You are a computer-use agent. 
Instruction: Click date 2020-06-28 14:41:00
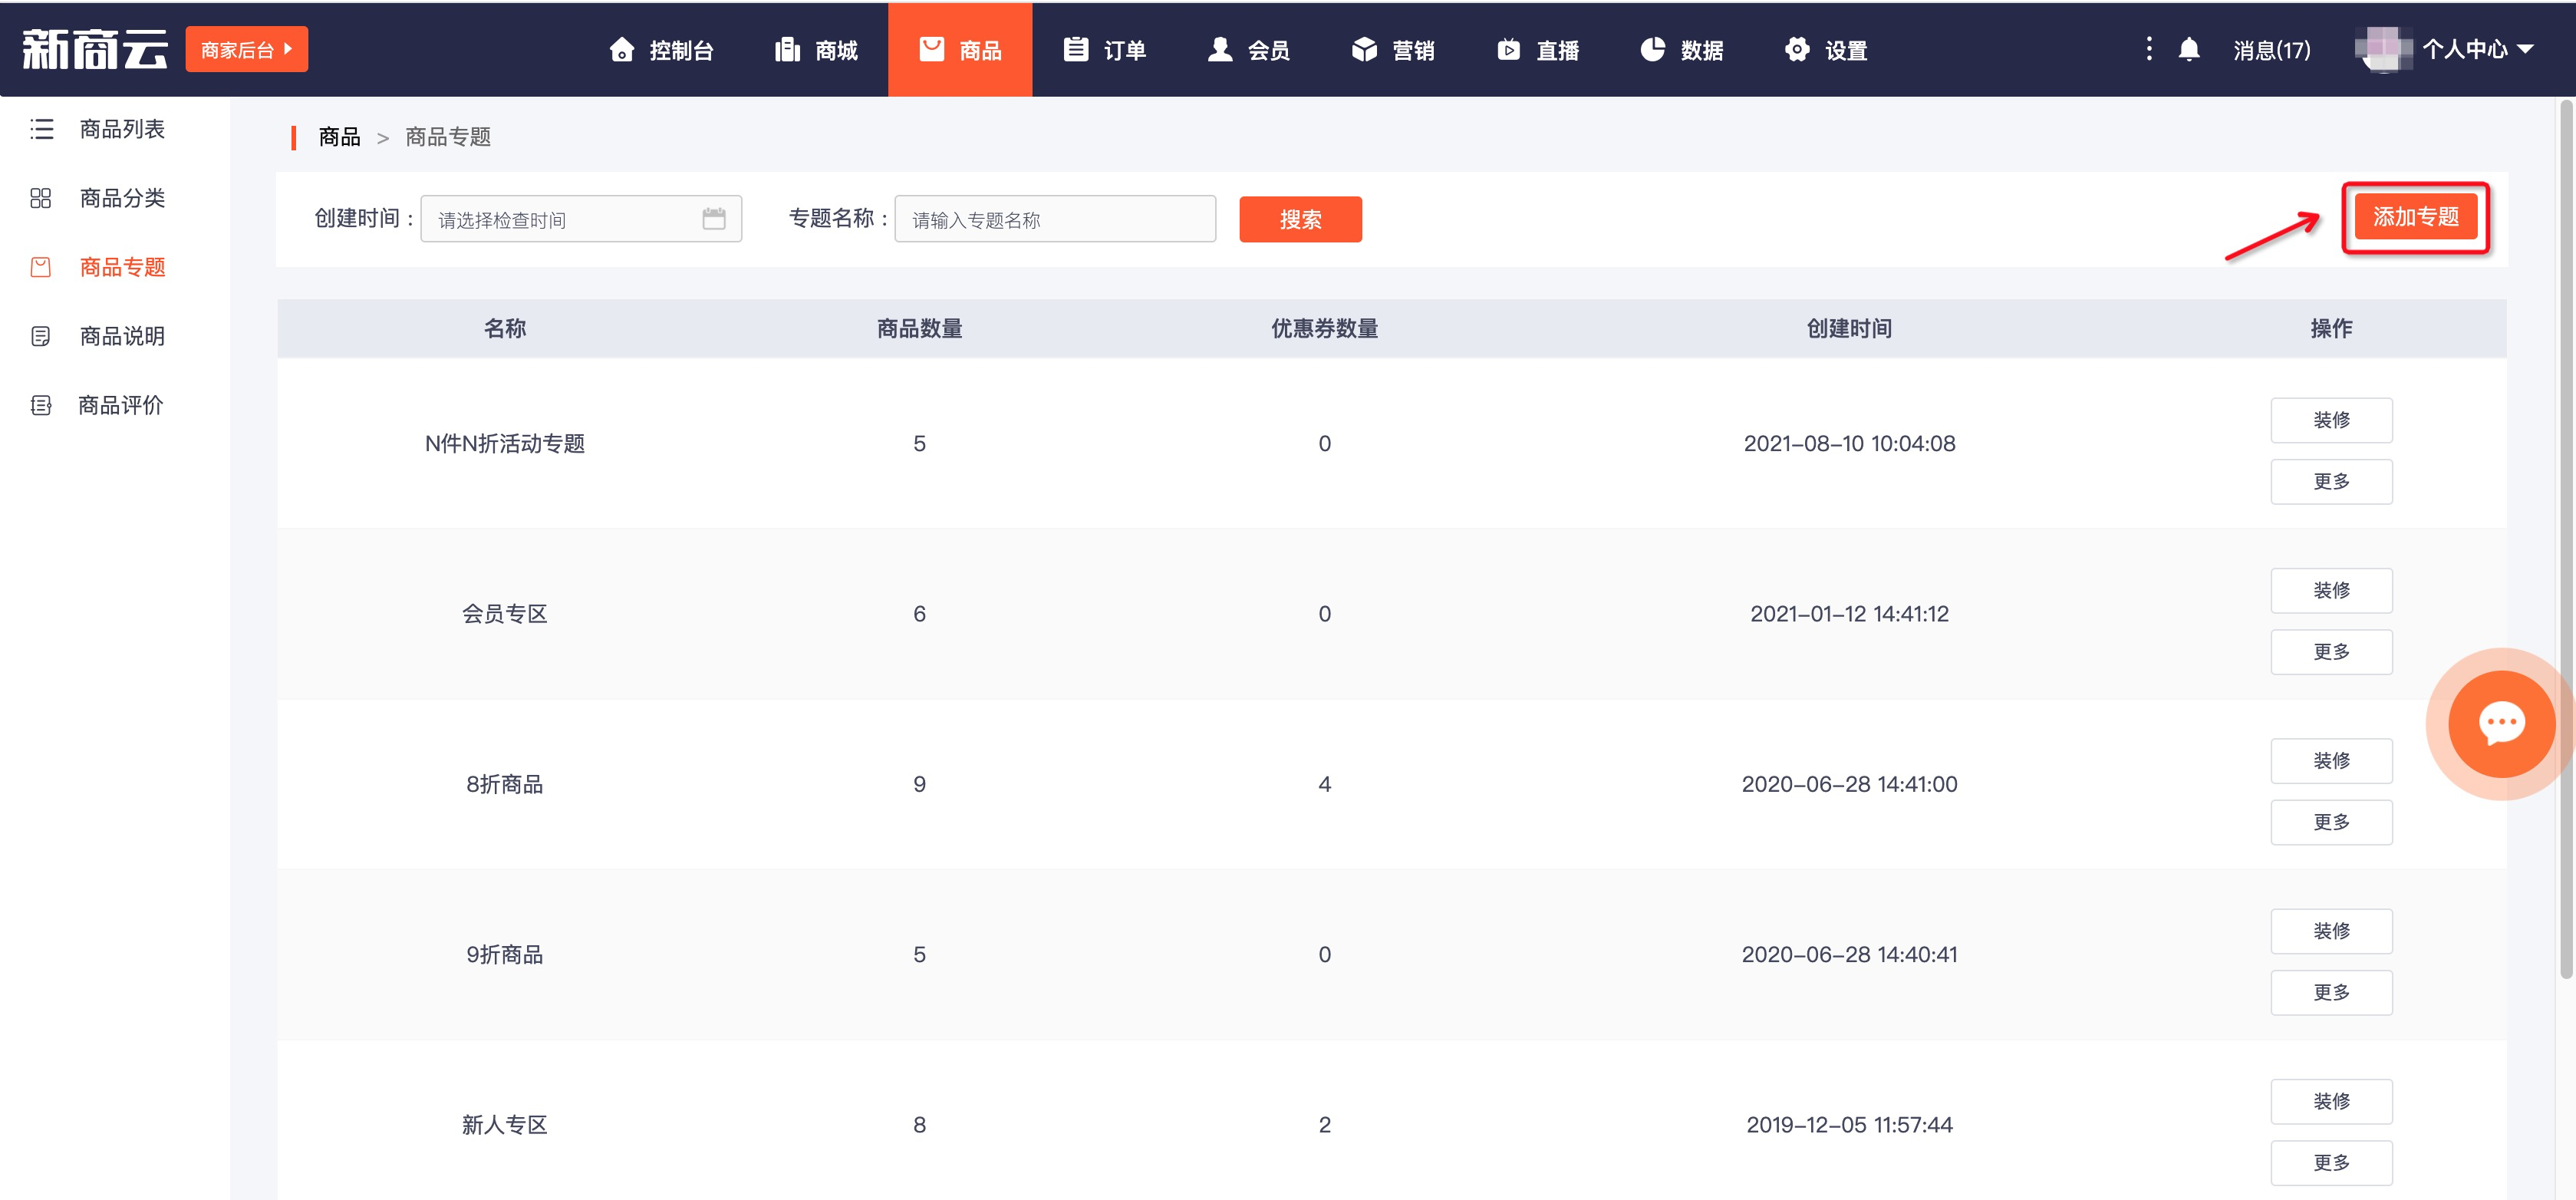click(1849, 784)
